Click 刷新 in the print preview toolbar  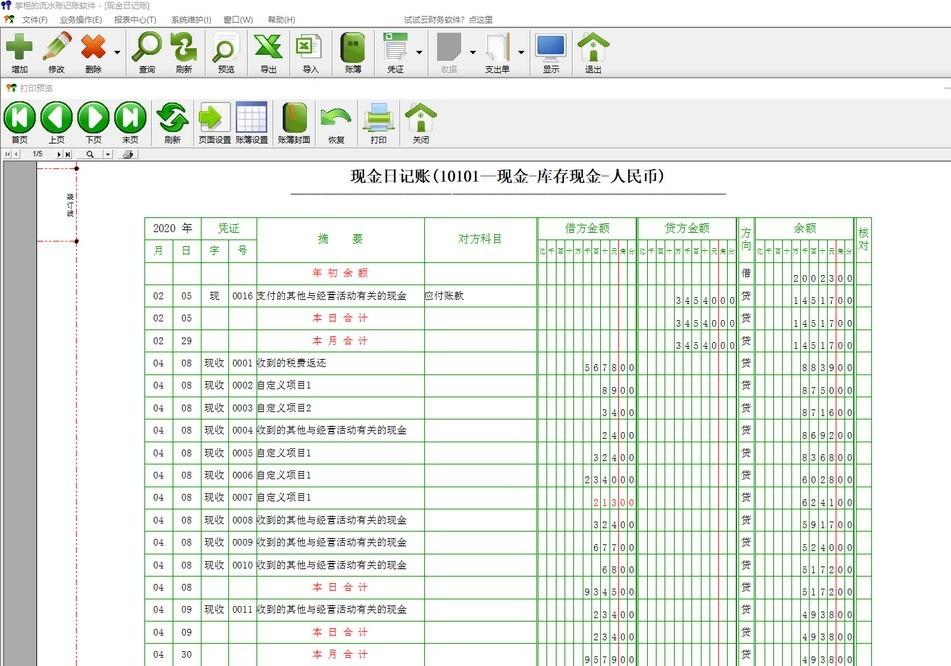pos(172,118)
